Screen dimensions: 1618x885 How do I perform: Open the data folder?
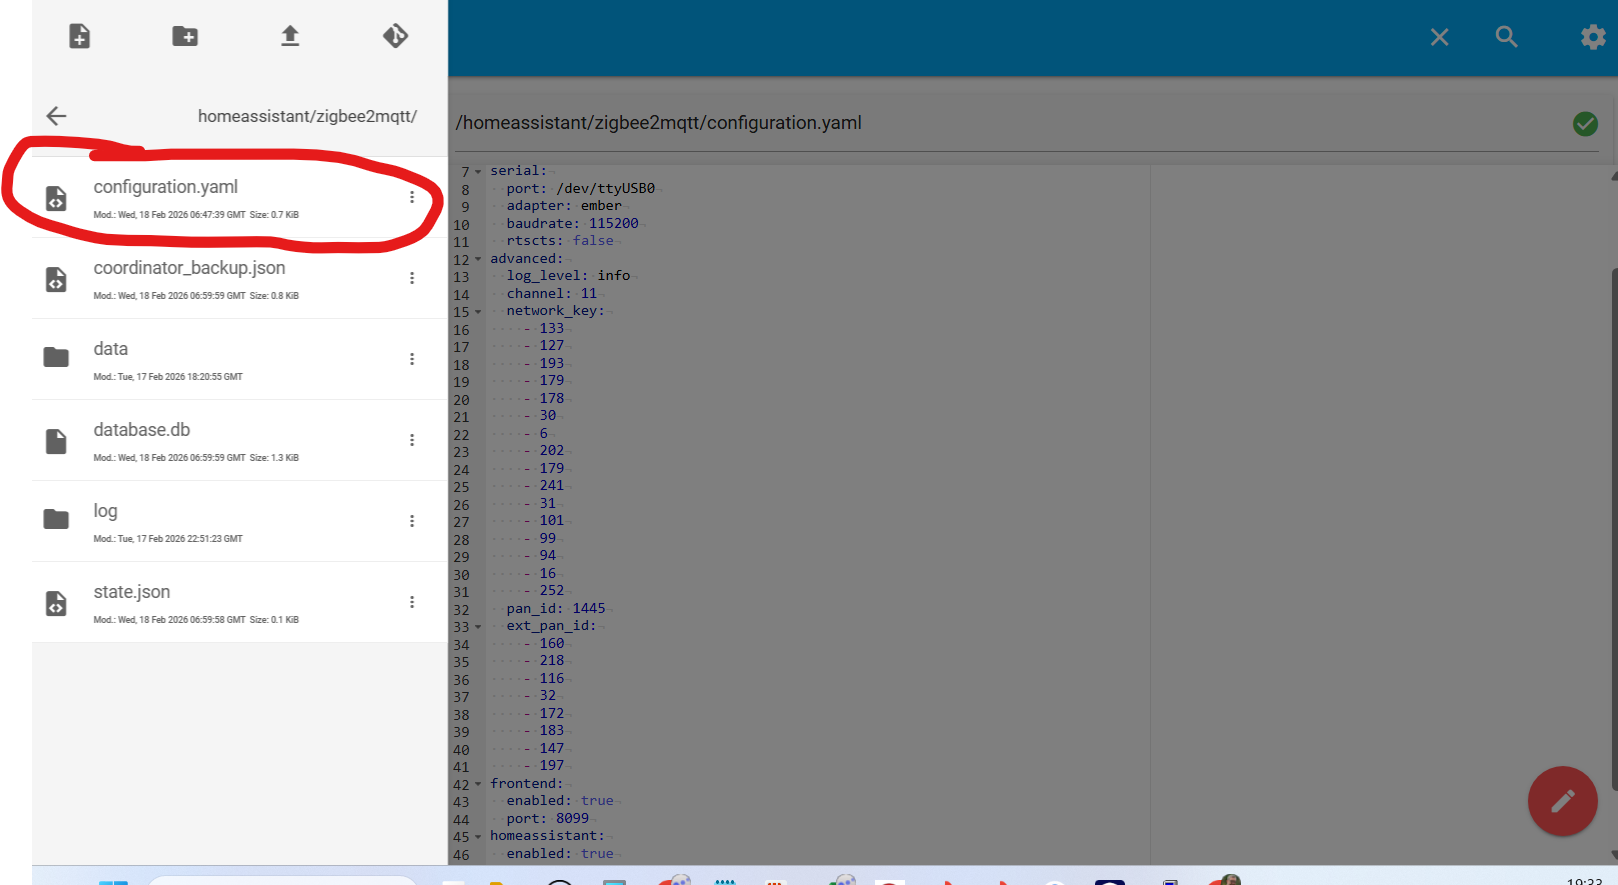pyautogui.click(x=111, y=350)
